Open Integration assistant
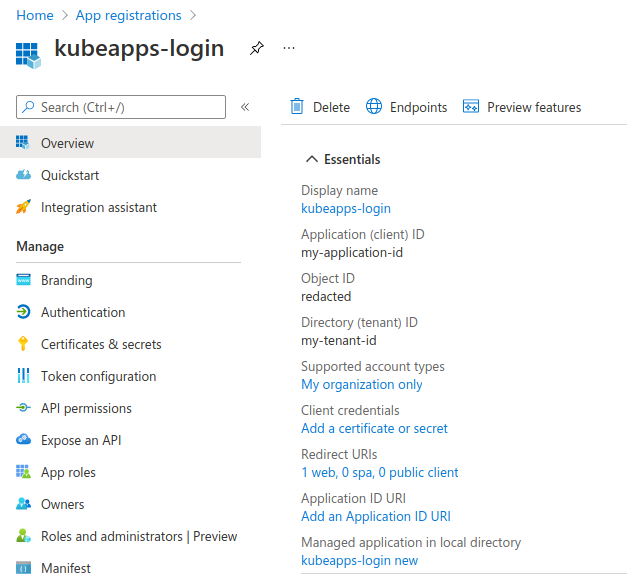The image size is (627, 582). [99, 207]
